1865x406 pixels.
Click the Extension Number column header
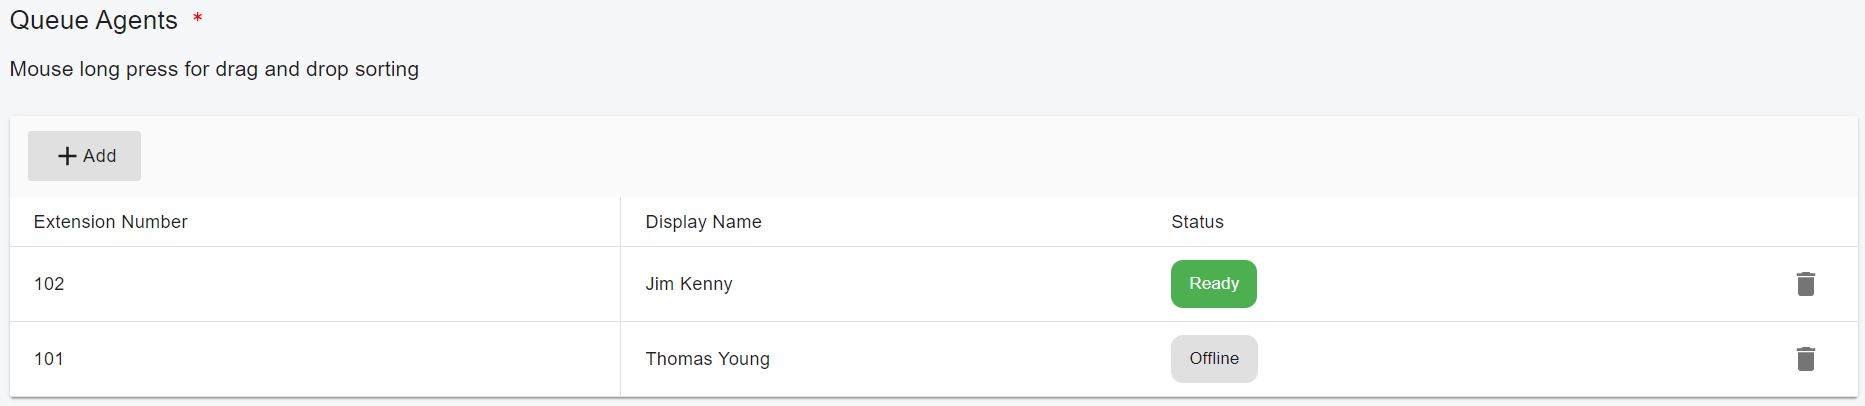pyautogui.click(x=110, y=222)
